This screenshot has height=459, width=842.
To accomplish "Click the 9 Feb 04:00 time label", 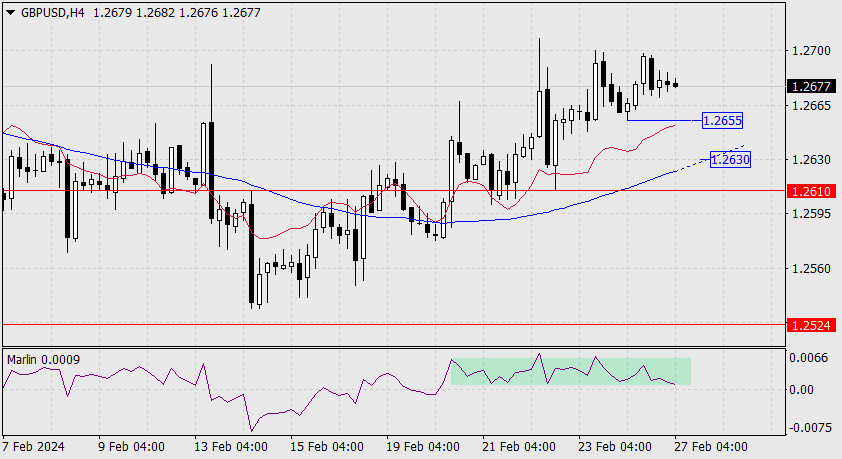I will pyautogui.click(x=131, y=447).
